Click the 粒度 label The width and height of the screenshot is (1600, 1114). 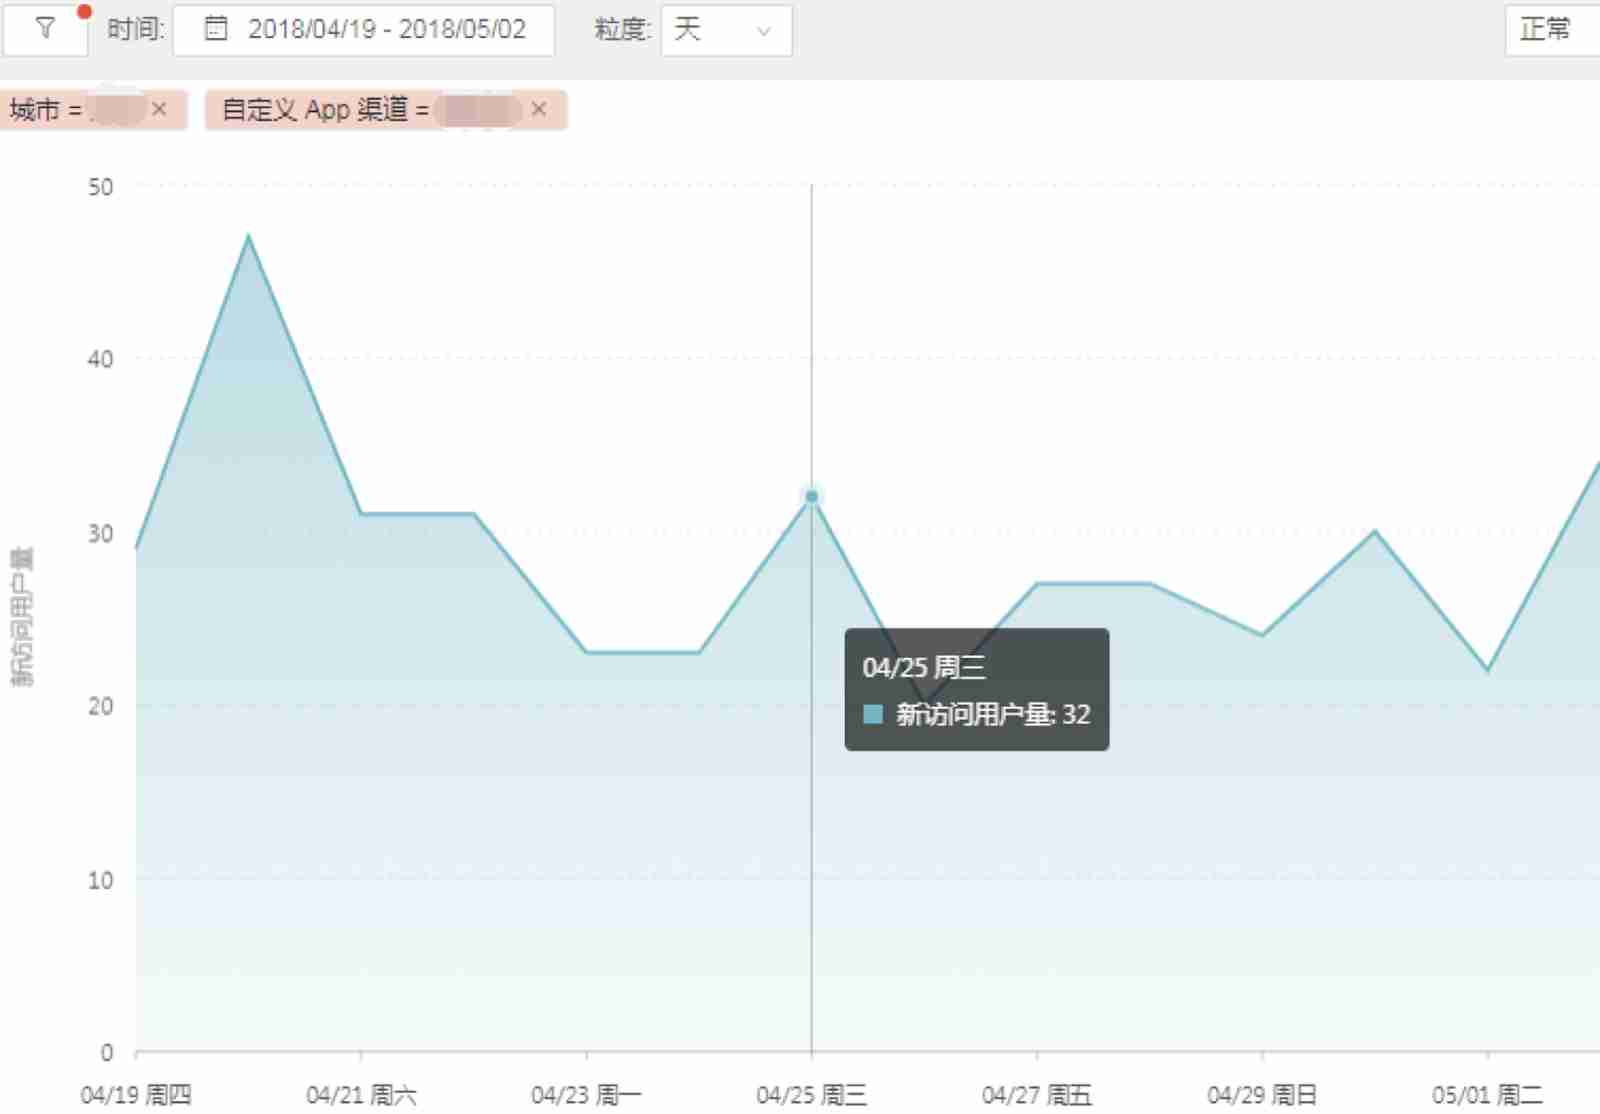point(622,29)
